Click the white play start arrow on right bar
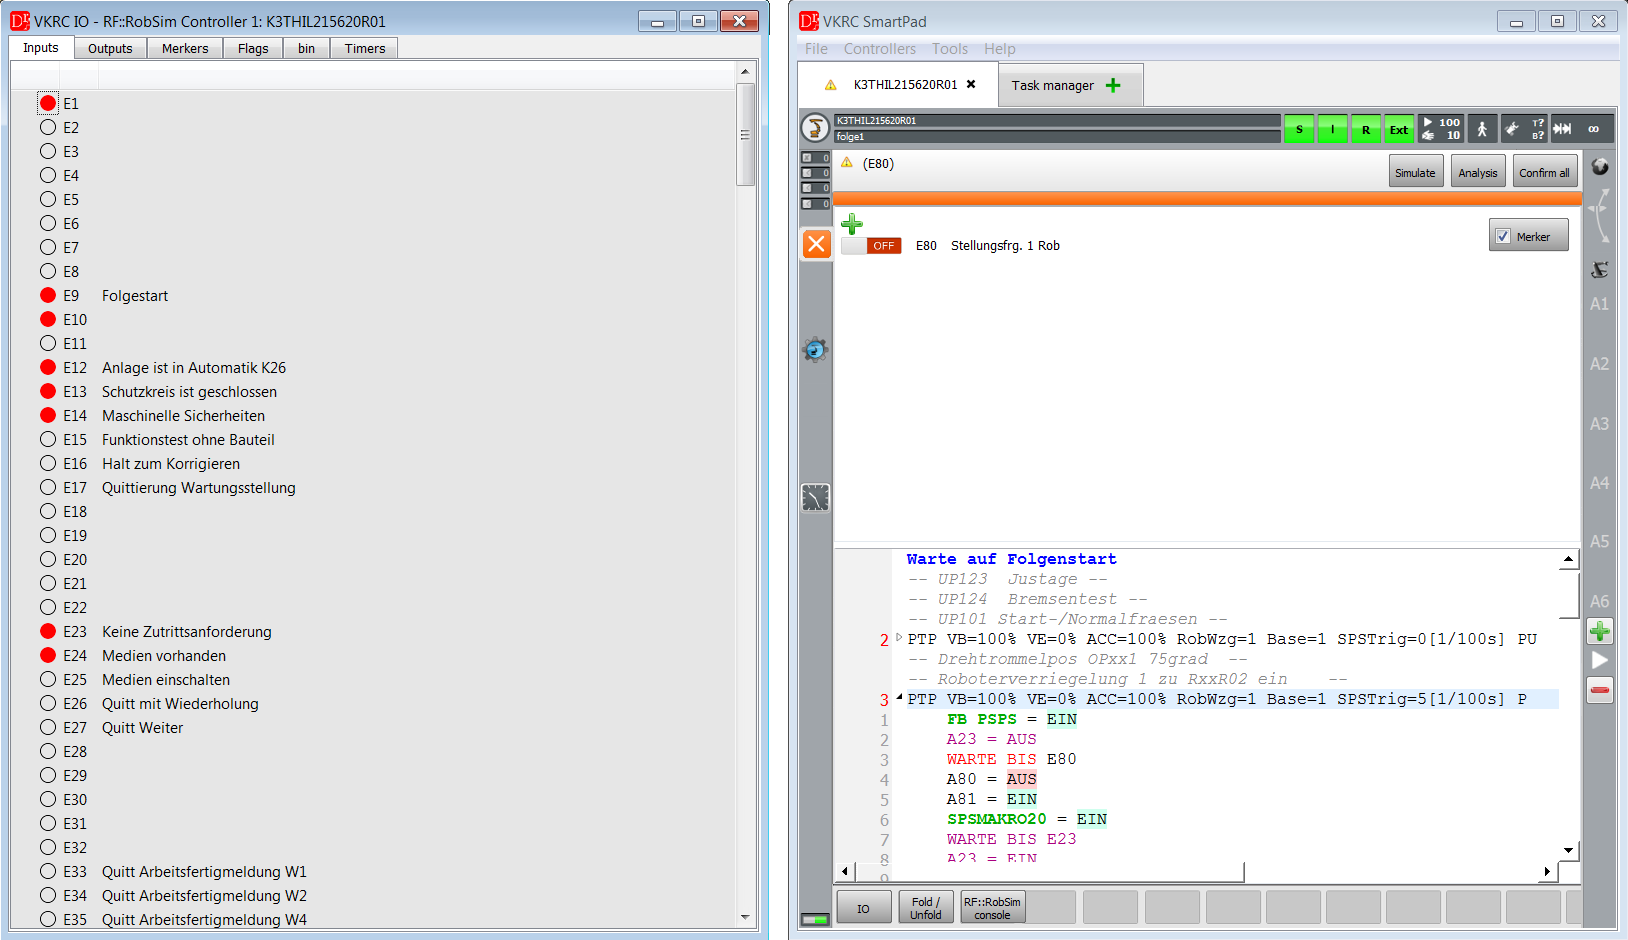1628x940 pixels. (x=1600, y=660)
